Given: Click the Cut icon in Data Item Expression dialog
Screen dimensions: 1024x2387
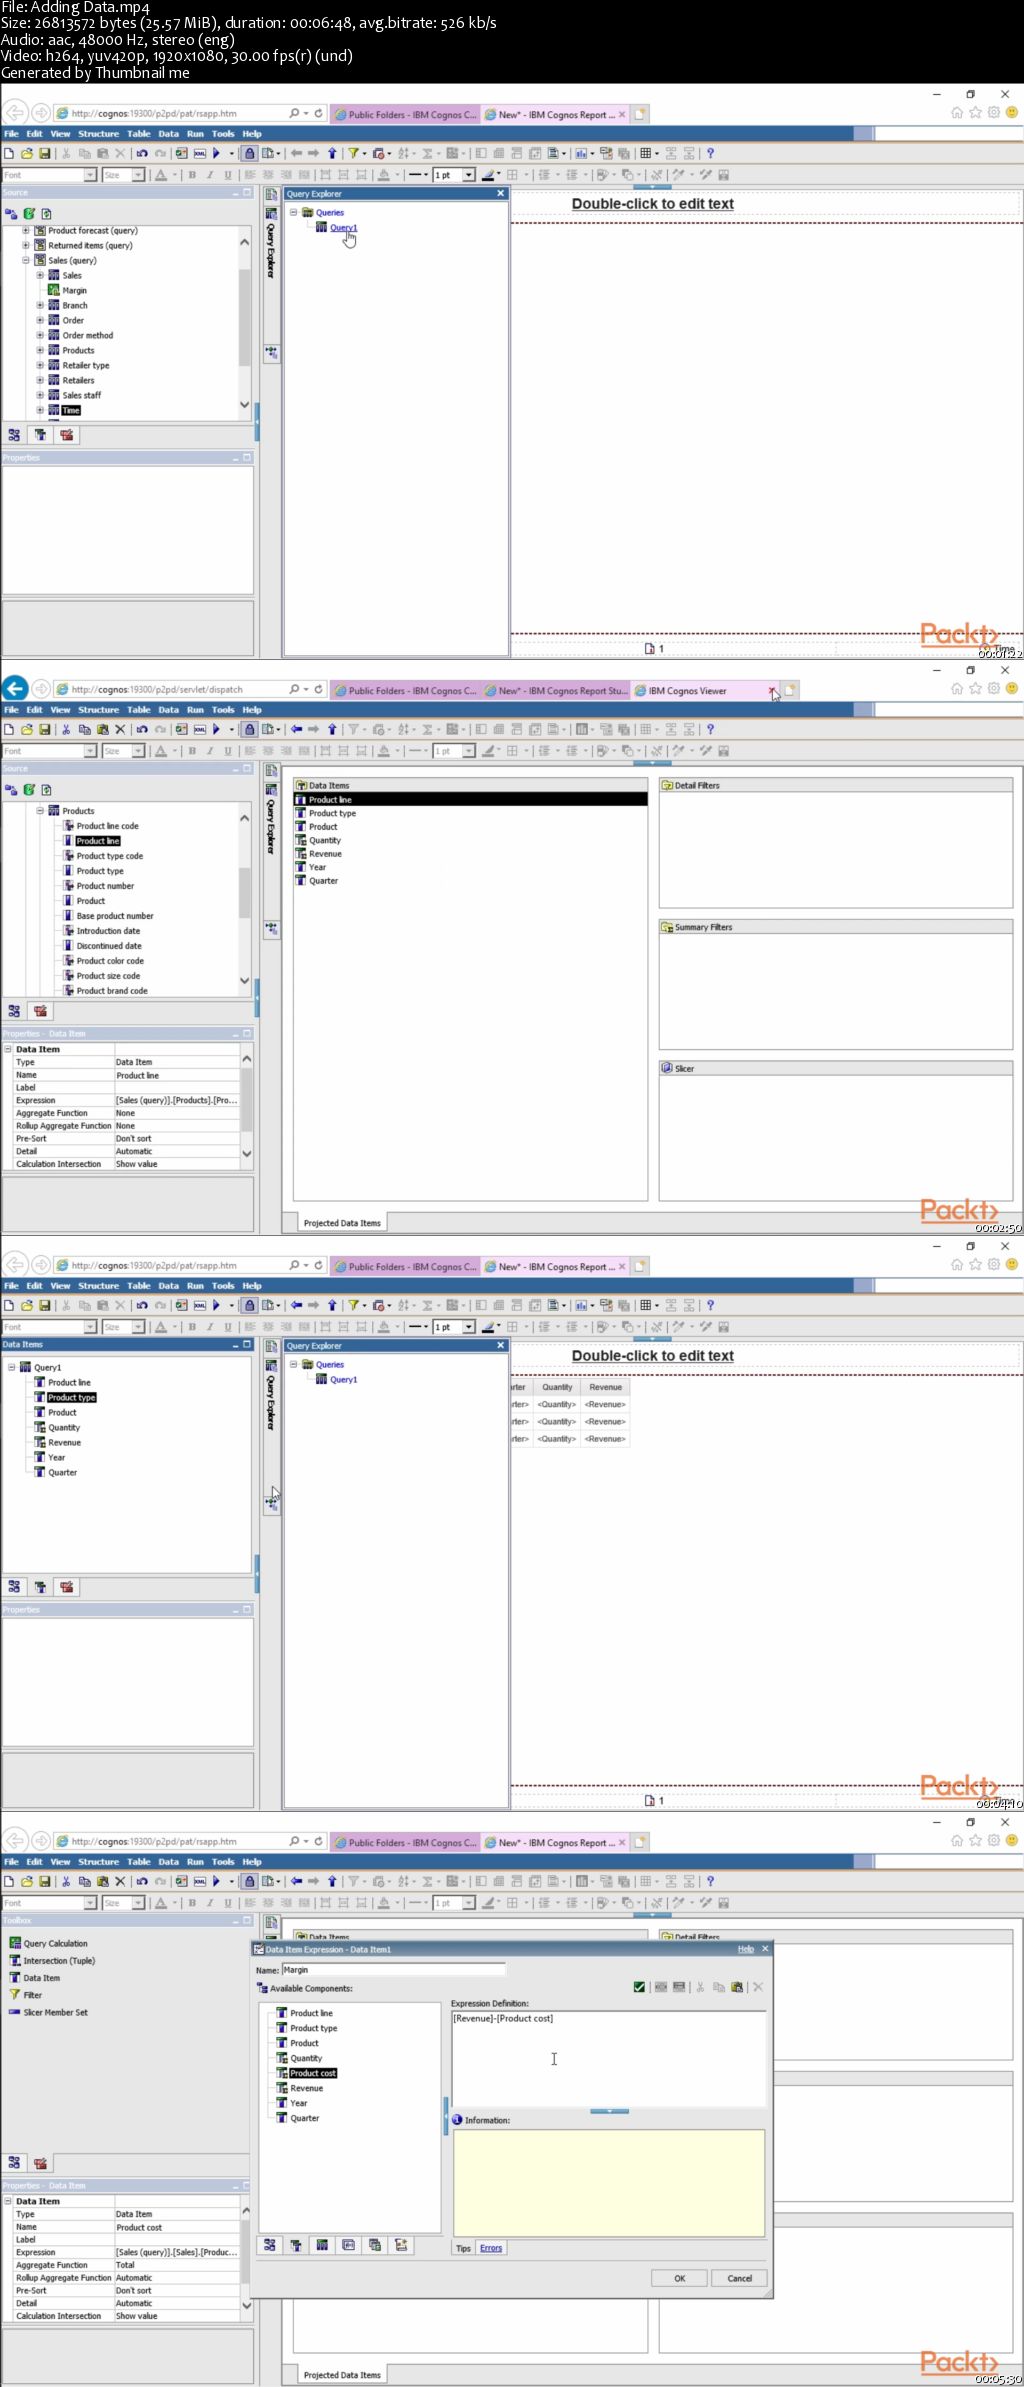Looking at the screenshot, I should [x=701, y=1987].
